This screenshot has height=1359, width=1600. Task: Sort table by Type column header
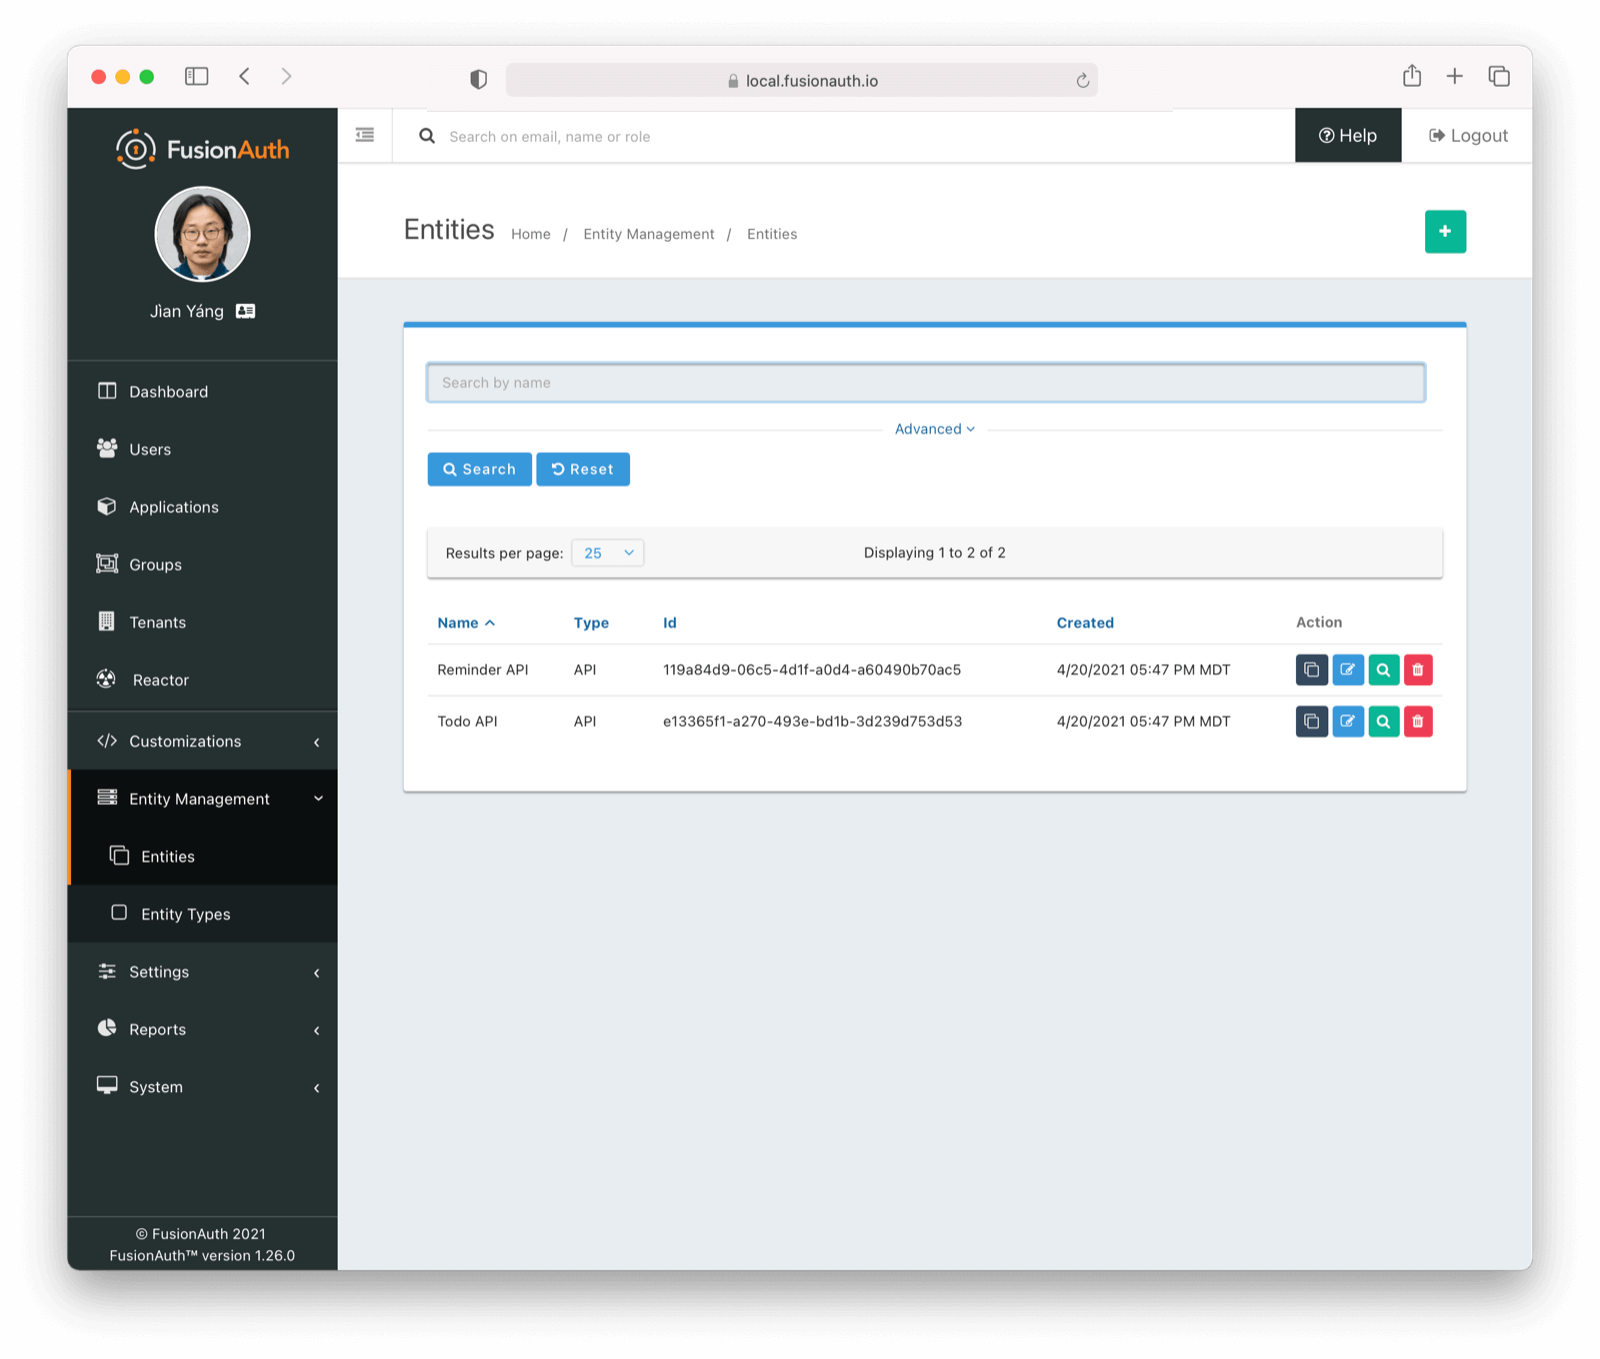[x=591, y=622]
